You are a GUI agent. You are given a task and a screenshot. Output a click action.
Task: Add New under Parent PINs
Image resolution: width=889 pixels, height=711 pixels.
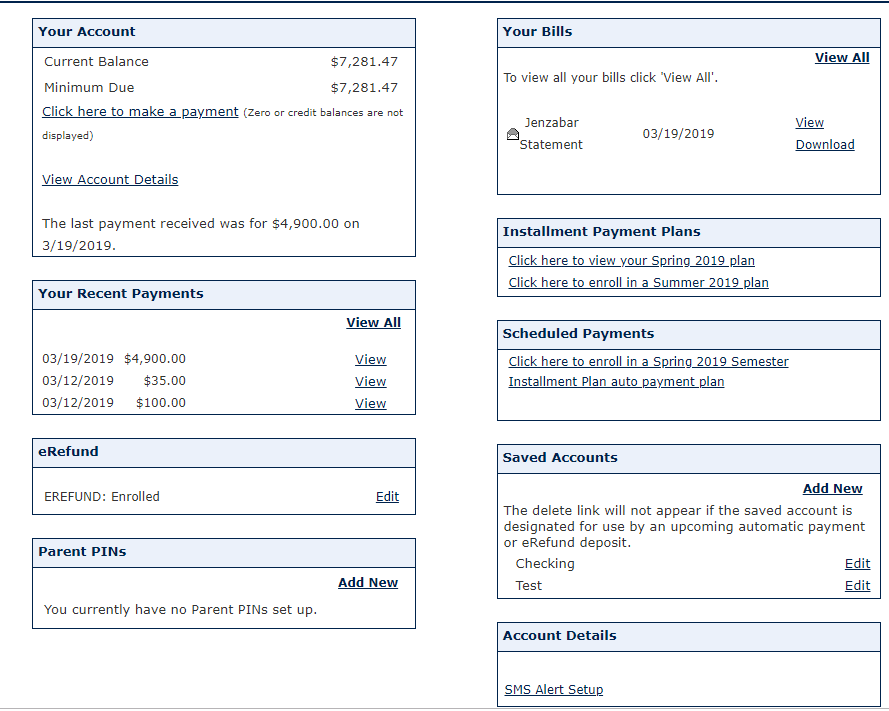[367, 582]
